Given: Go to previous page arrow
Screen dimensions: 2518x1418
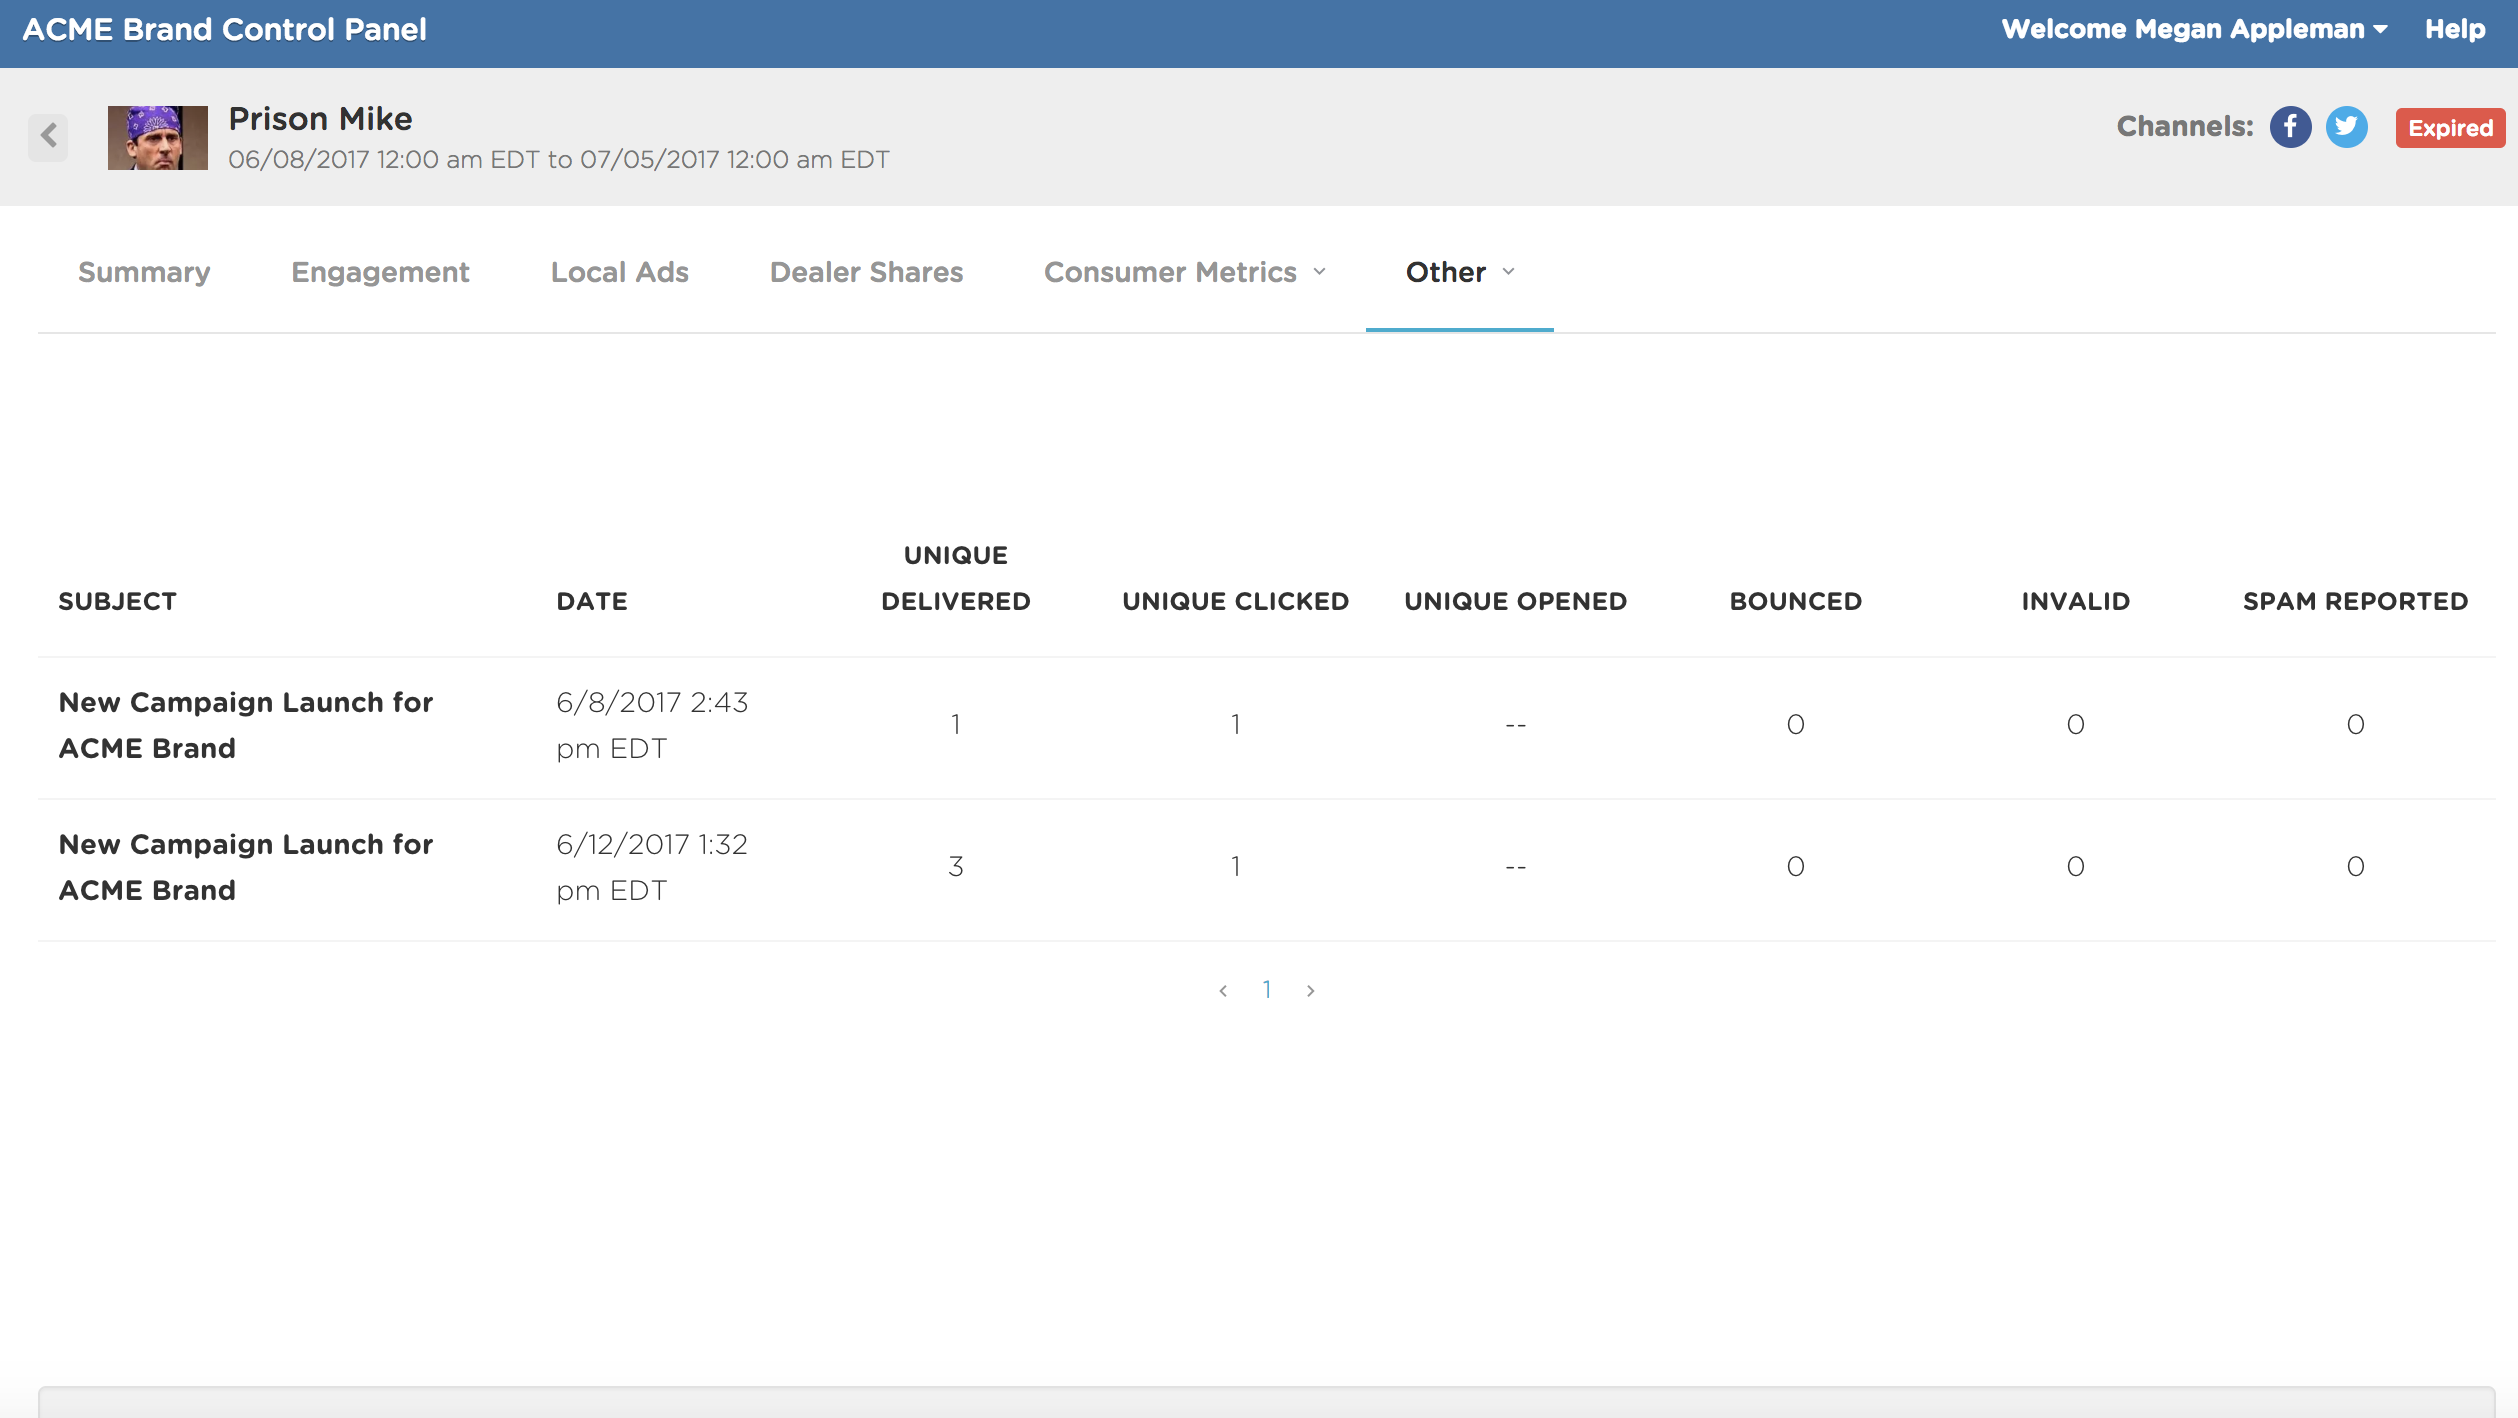Looking at the screenshot, I should 1223,991.
